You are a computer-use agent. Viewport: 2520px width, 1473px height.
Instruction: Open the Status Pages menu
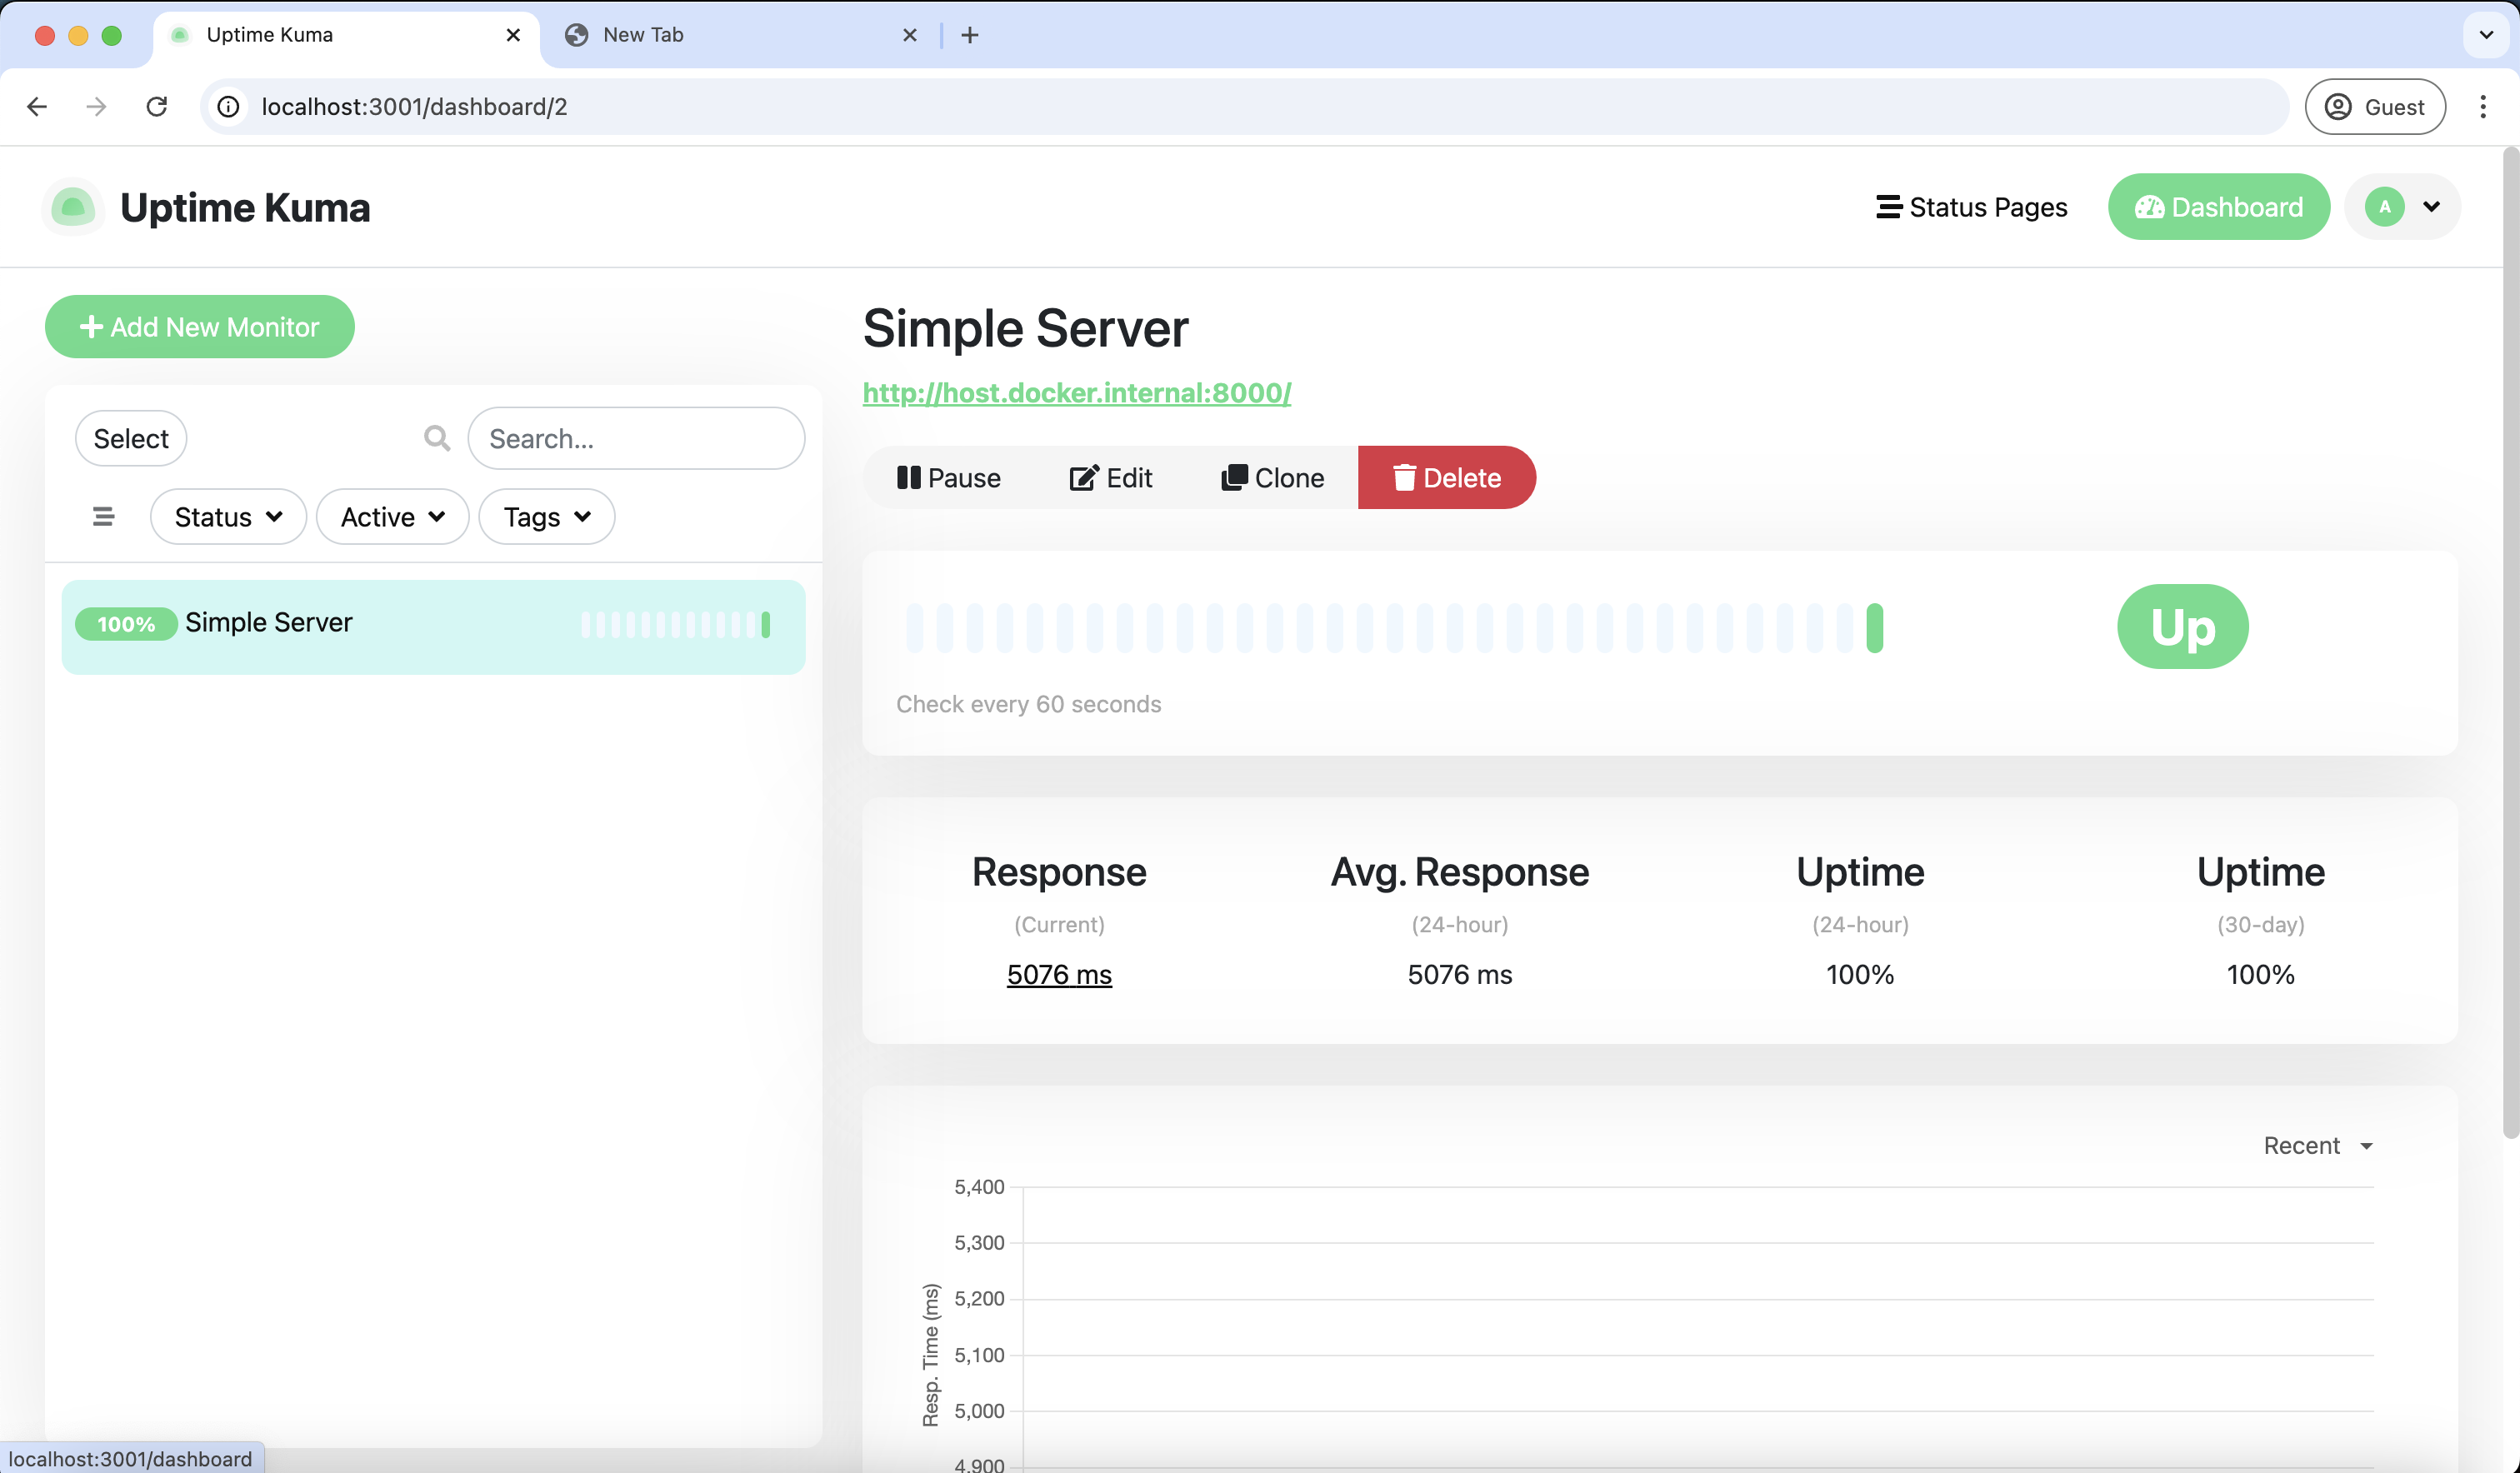tap(1972, 207)
